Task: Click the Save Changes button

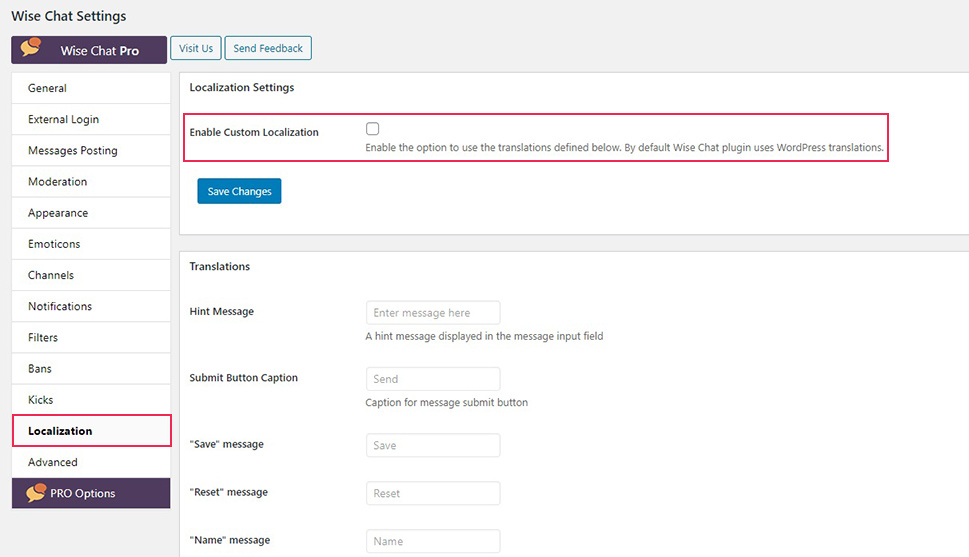Action: [239, 191]
